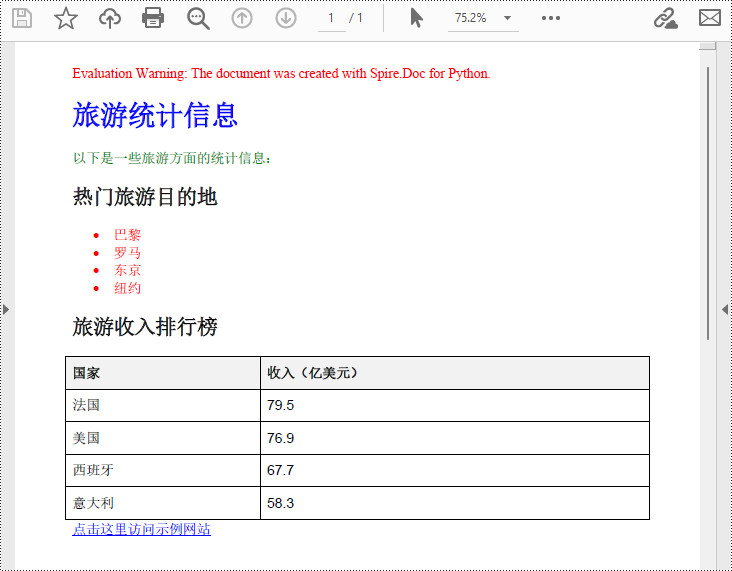
Task: Click the list item 东京
Action: click(127, 270)
